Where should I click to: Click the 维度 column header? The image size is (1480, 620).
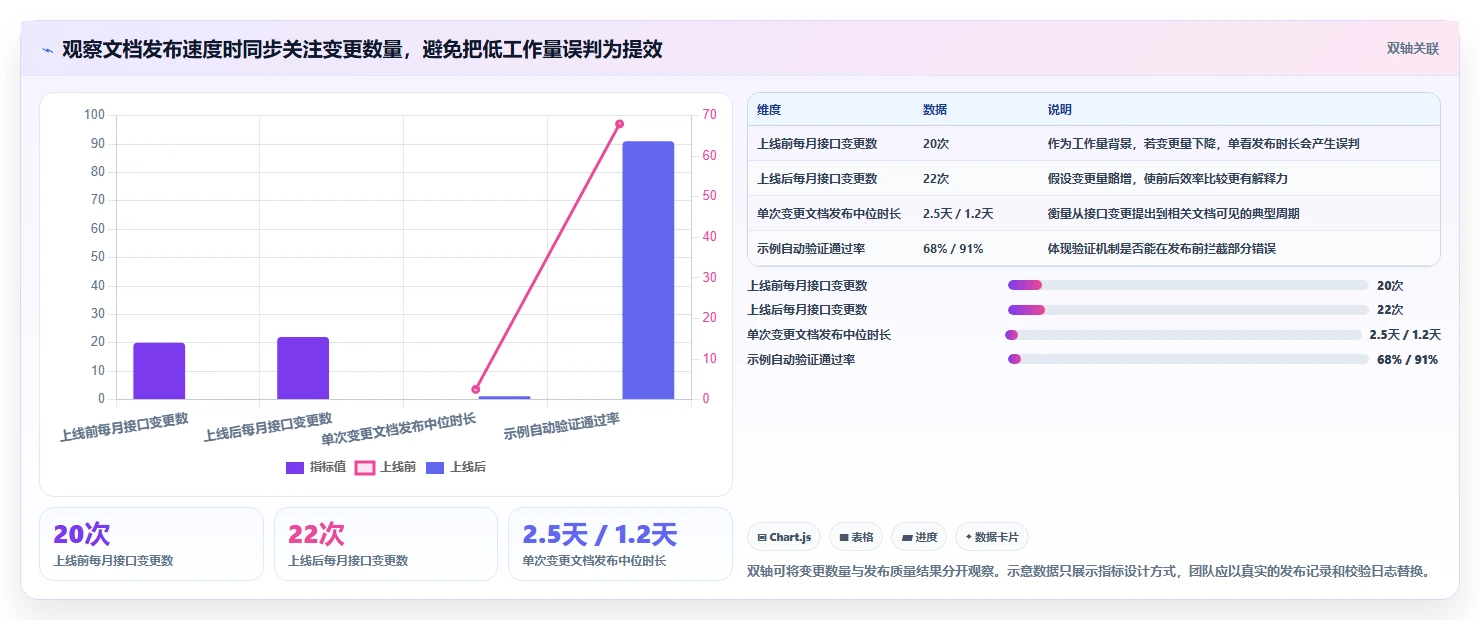pos(769,110)
